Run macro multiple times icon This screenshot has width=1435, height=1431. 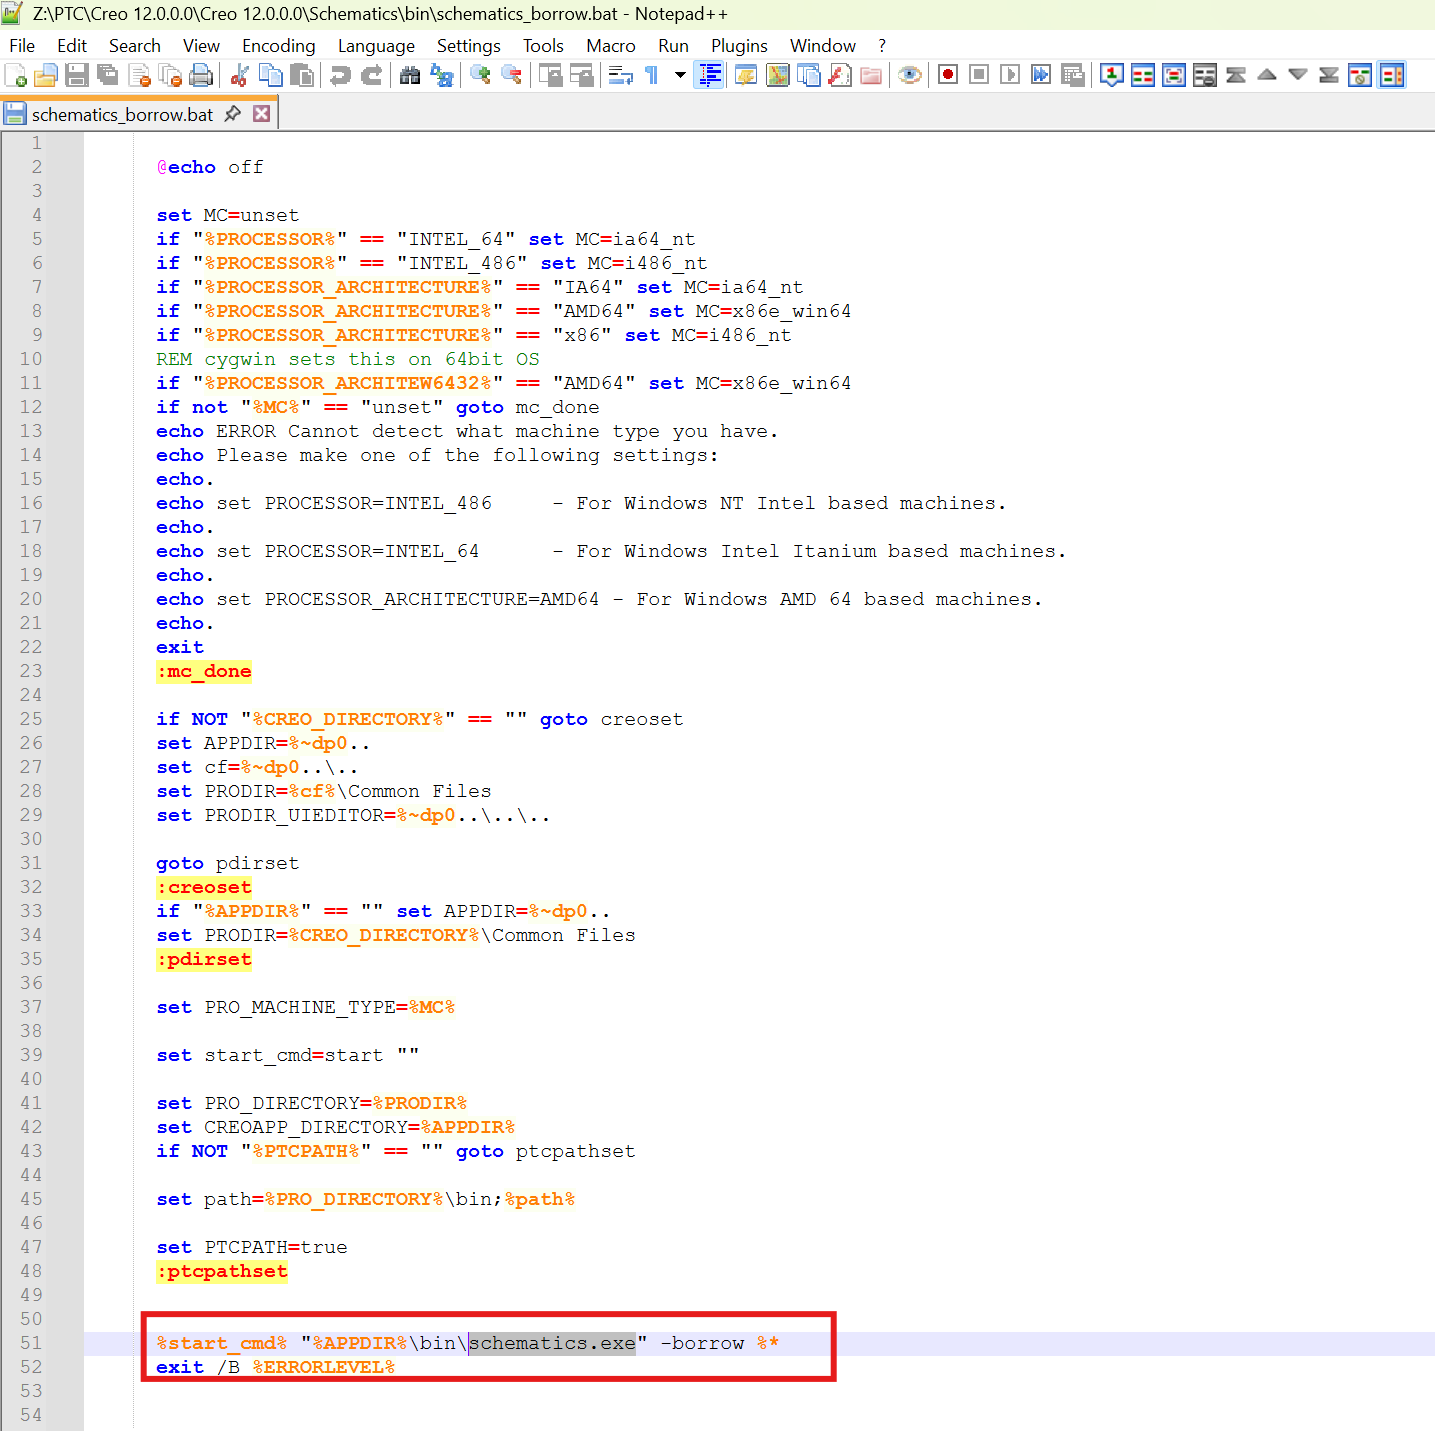pos(1041,75)
